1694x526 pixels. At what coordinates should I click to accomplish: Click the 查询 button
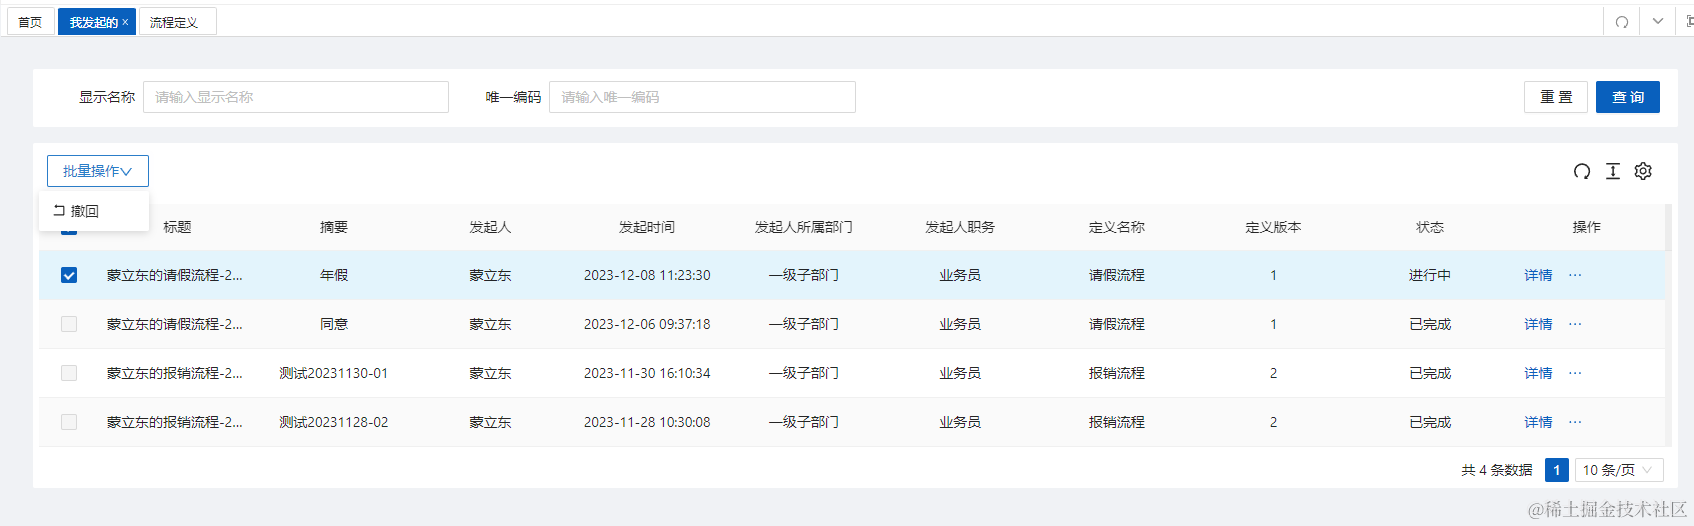(x=1628, y=97)
